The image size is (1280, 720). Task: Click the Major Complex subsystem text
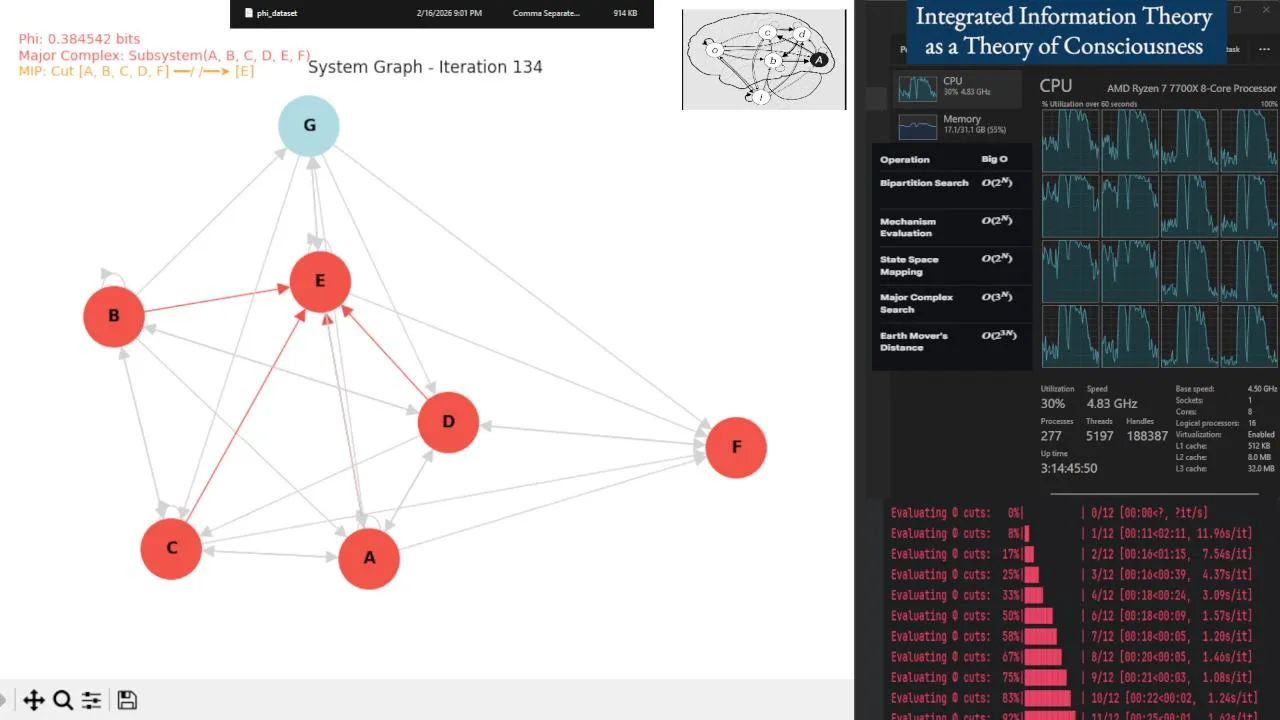(x=165, y=55)
